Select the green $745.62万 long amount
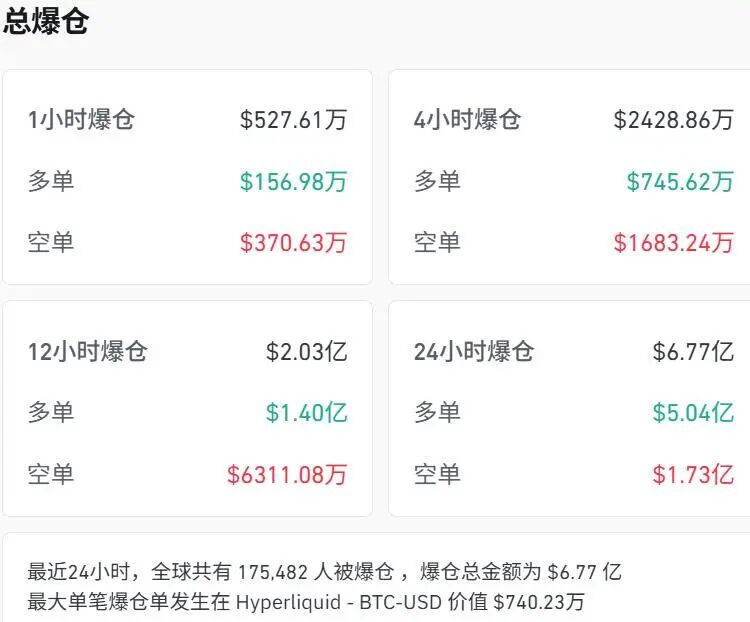750x622 pixels. point(680,181)
